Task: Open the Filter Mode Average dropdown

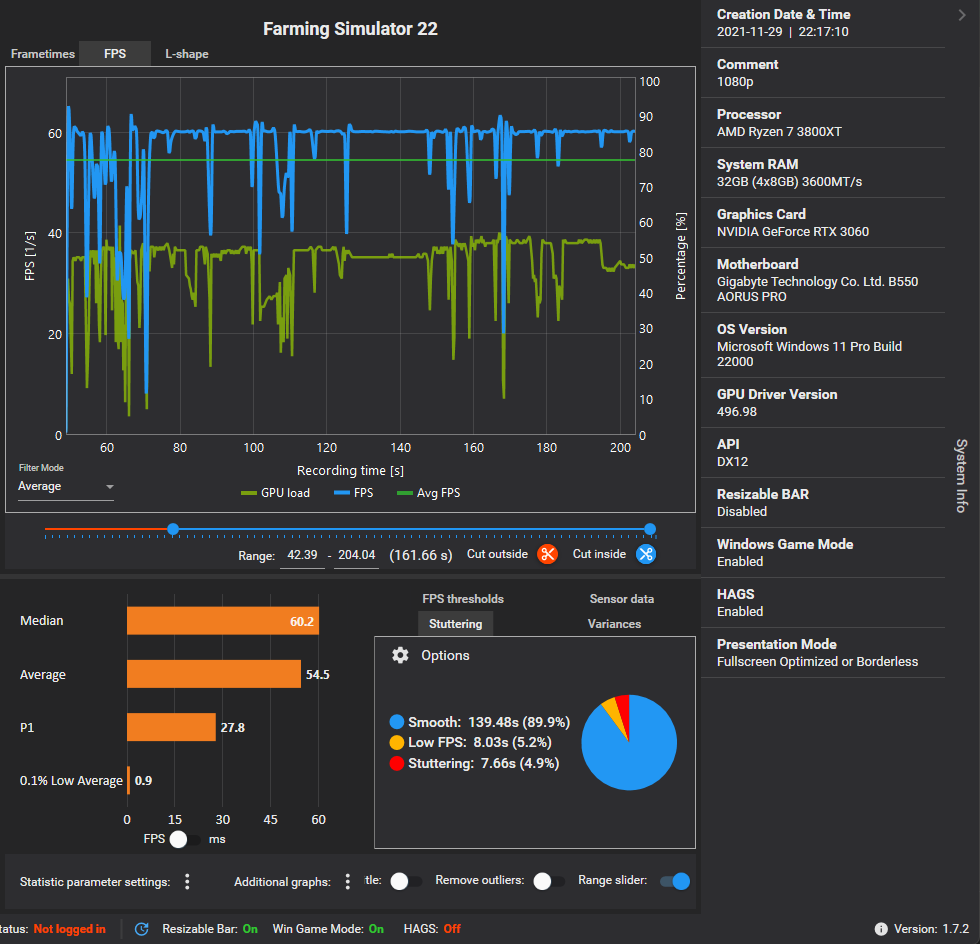Action: coord(66,486)
